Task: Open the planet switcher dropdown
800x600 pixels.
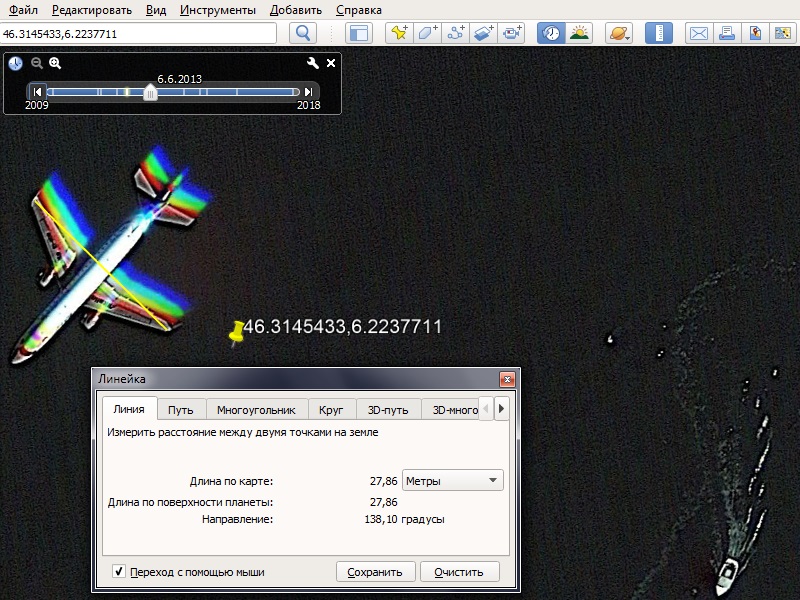Action: tap(619, 34)
